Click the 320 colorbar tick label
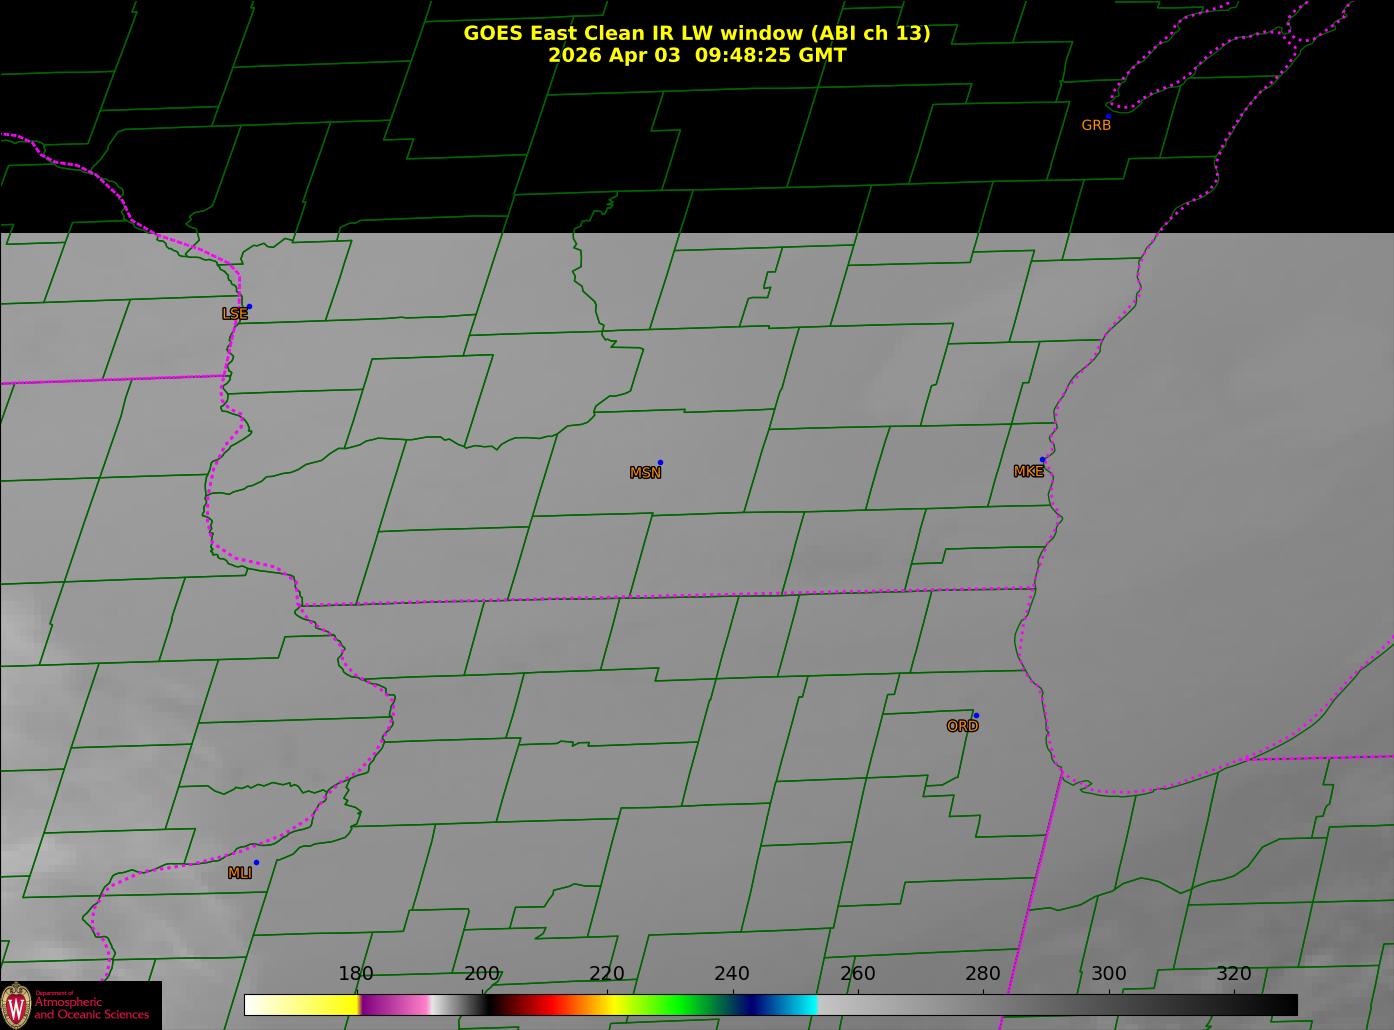The width and height of the screenshot is (1394, 1030). pyautogui.click(x=1233, y=974)
